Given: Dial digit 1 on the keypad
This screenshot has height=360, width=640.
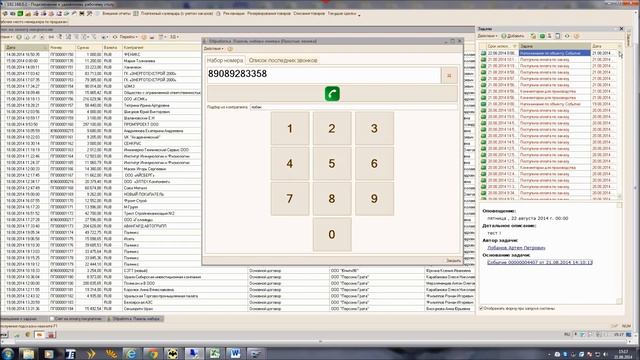Looking at the screenshot, I should 290,129.
